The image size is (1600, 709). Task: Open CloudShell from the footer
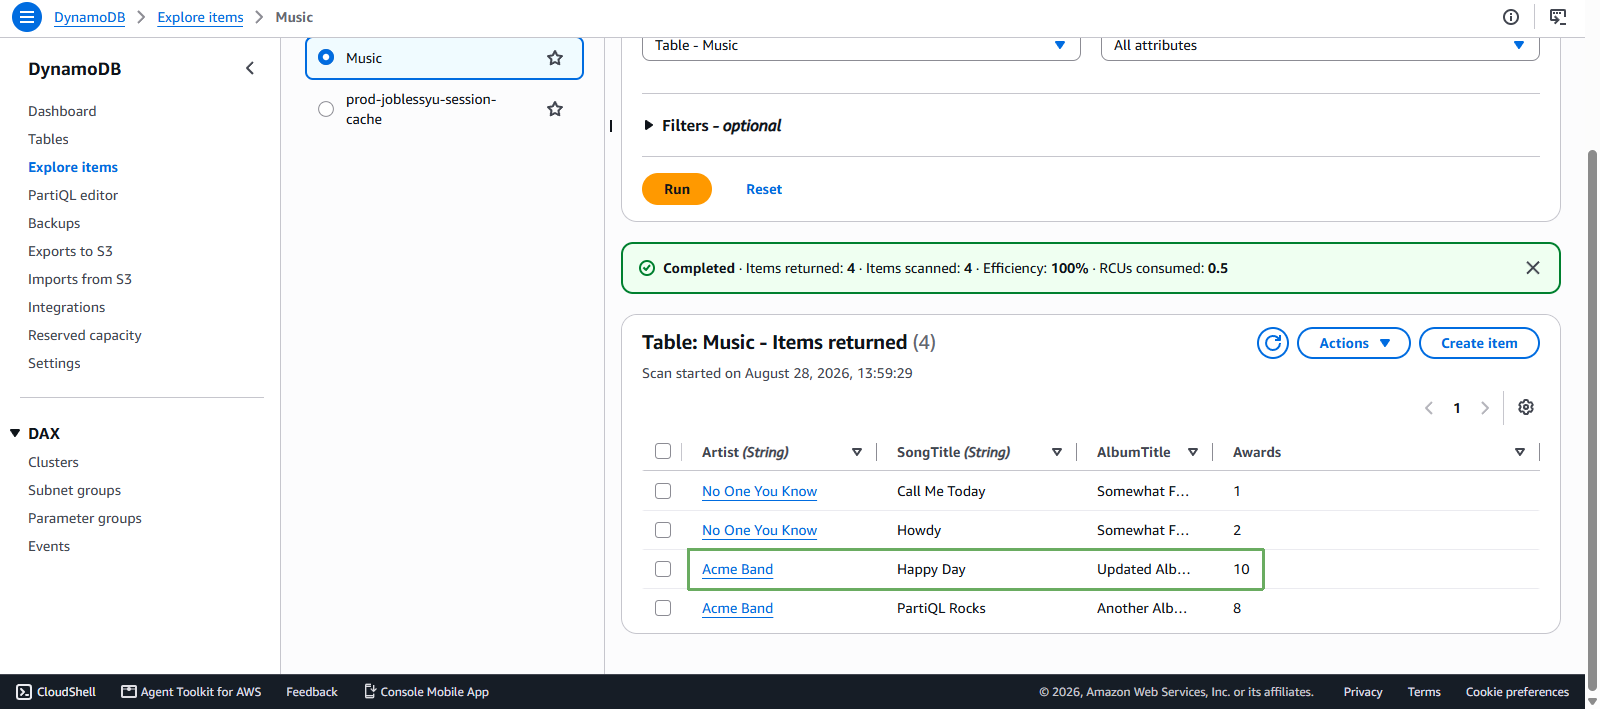coord(56,692)
